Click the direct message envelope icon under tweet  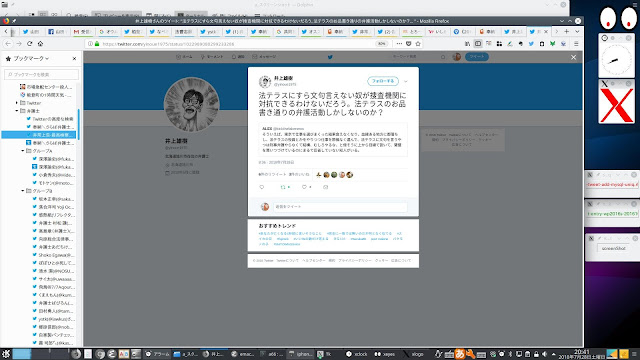coord(325,187)
